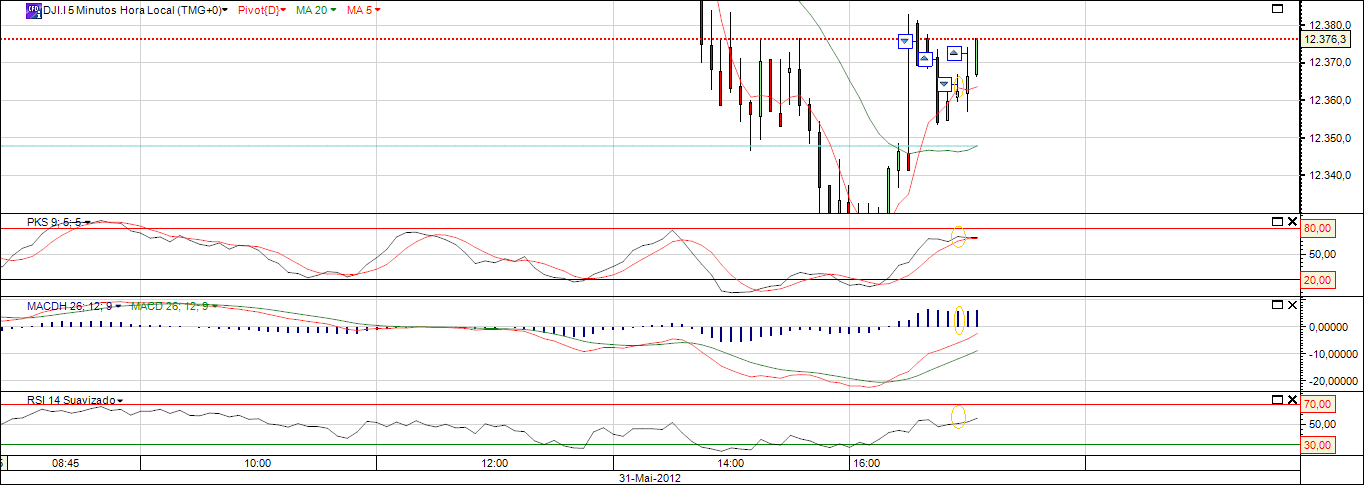1364x503 pixels.
Task: Close the PKS indicator panel
Action: [x=1291, y=221]
